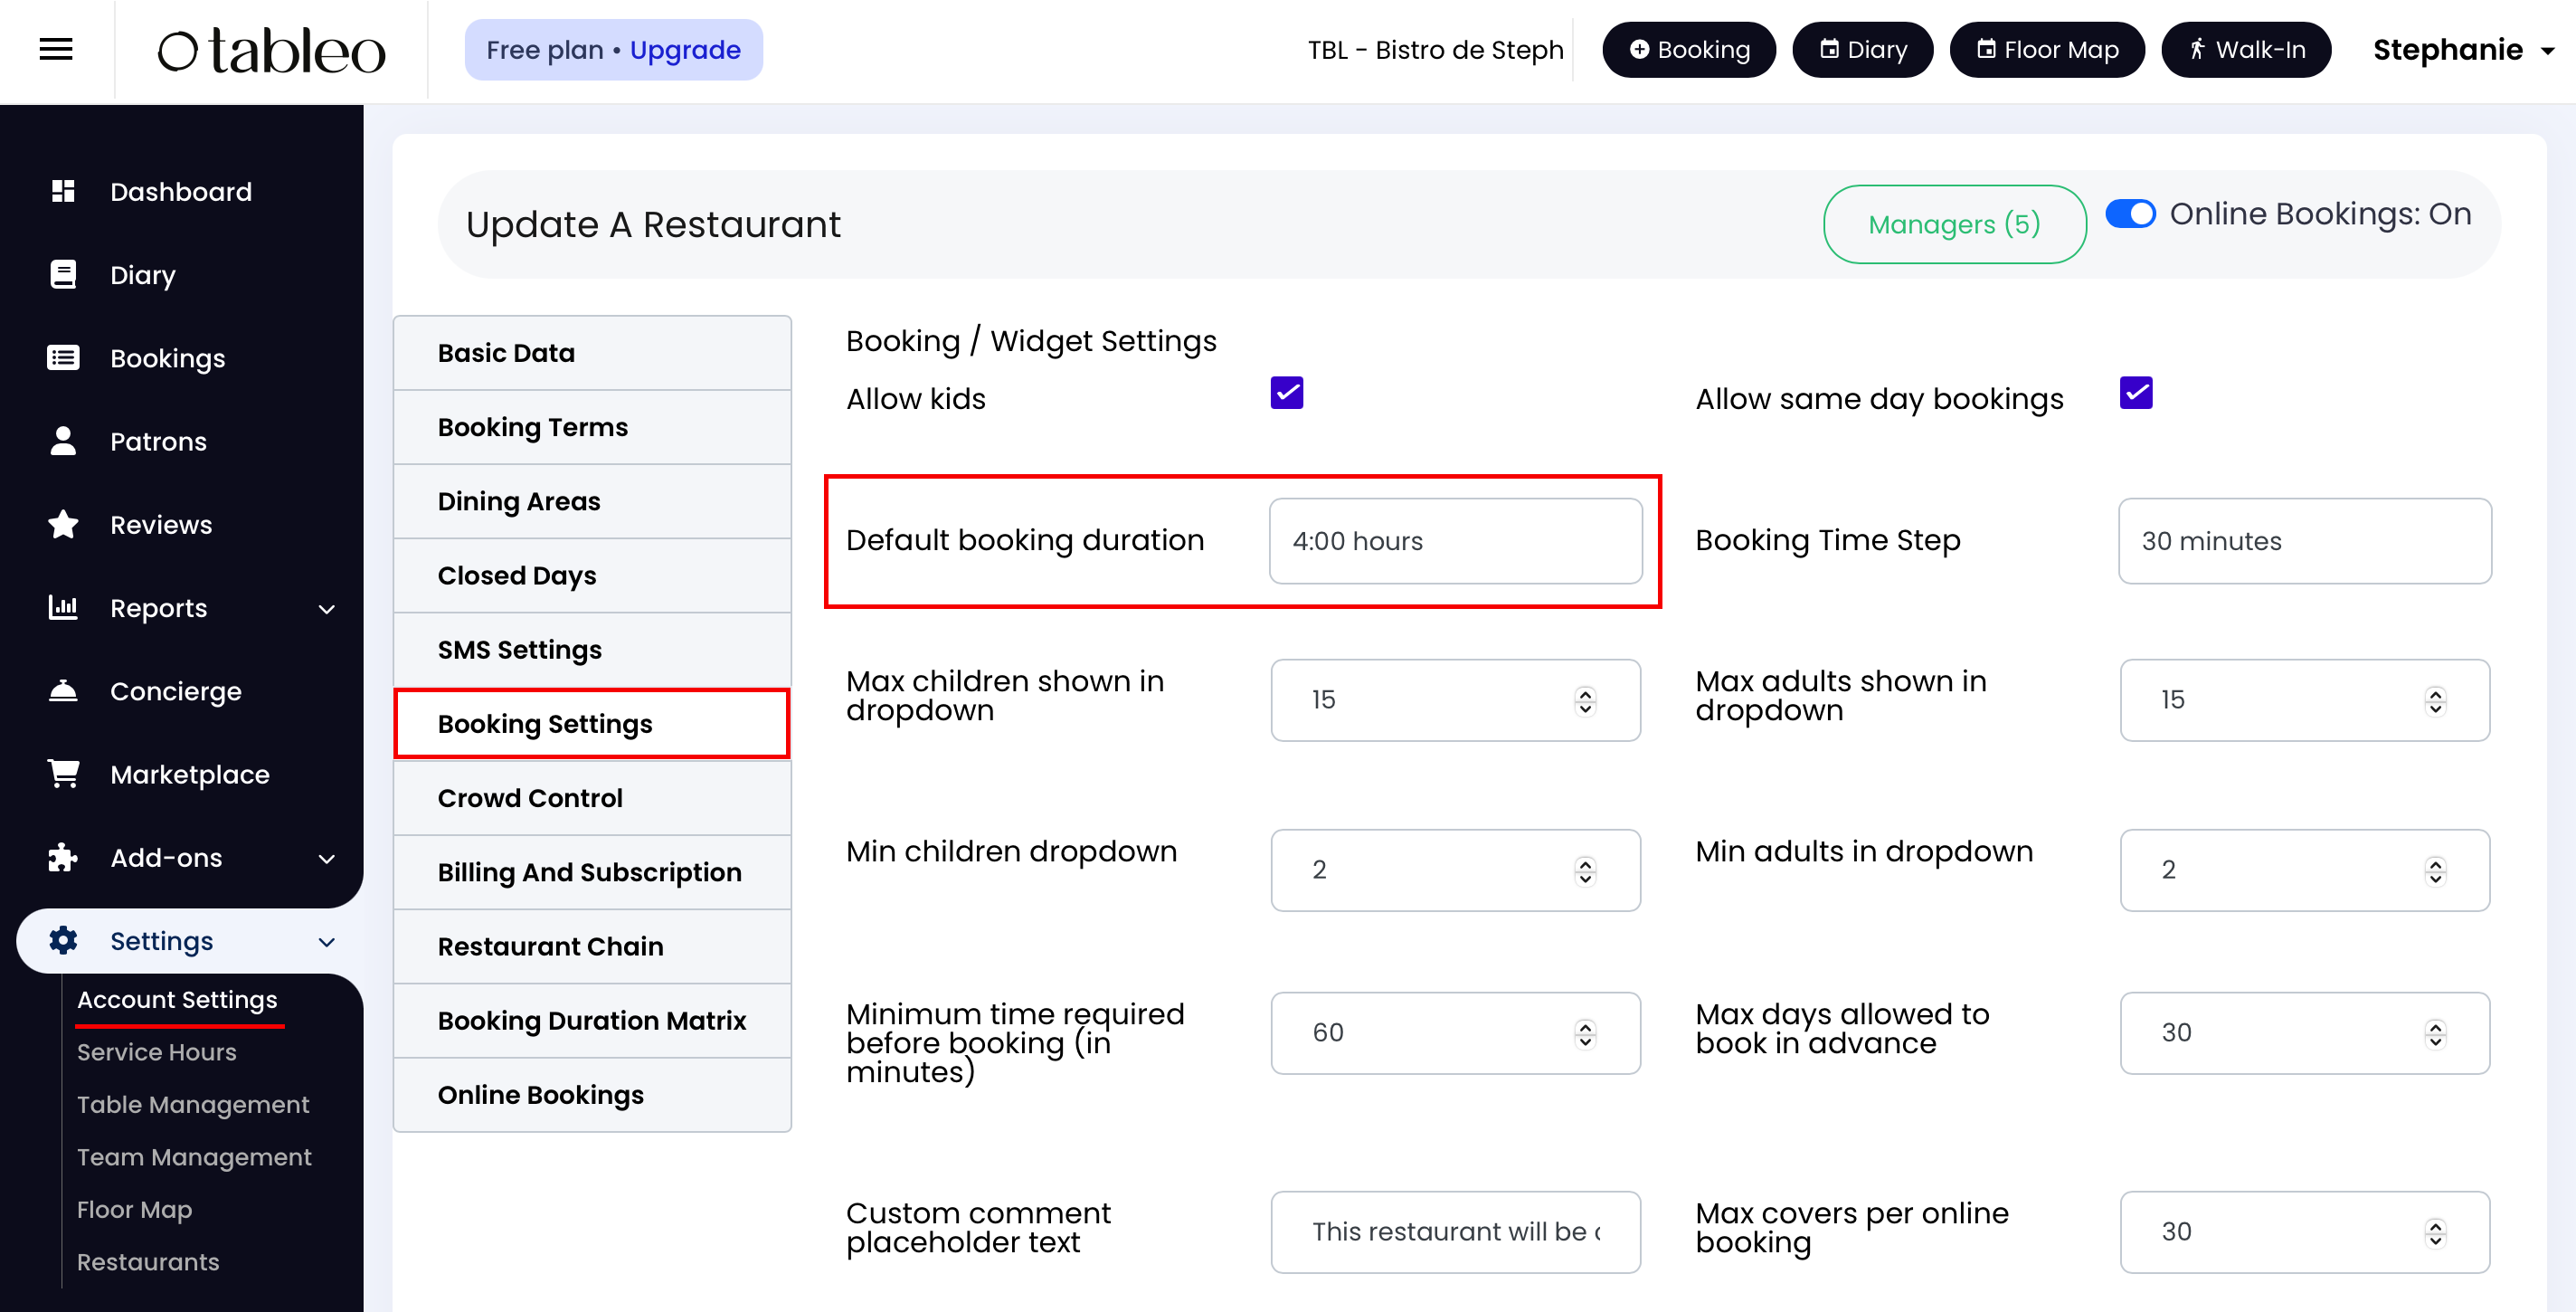Open the hamburger menu icon
This screenshot has height=1312, width=2576.
point(56,49)
